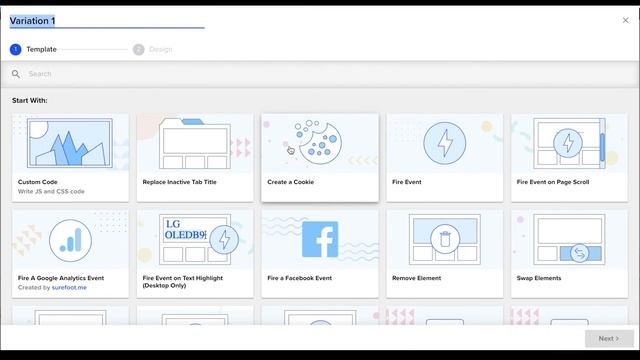
Task: Click the 'Fire A Google Analytics Event' label
Action: 61,278
